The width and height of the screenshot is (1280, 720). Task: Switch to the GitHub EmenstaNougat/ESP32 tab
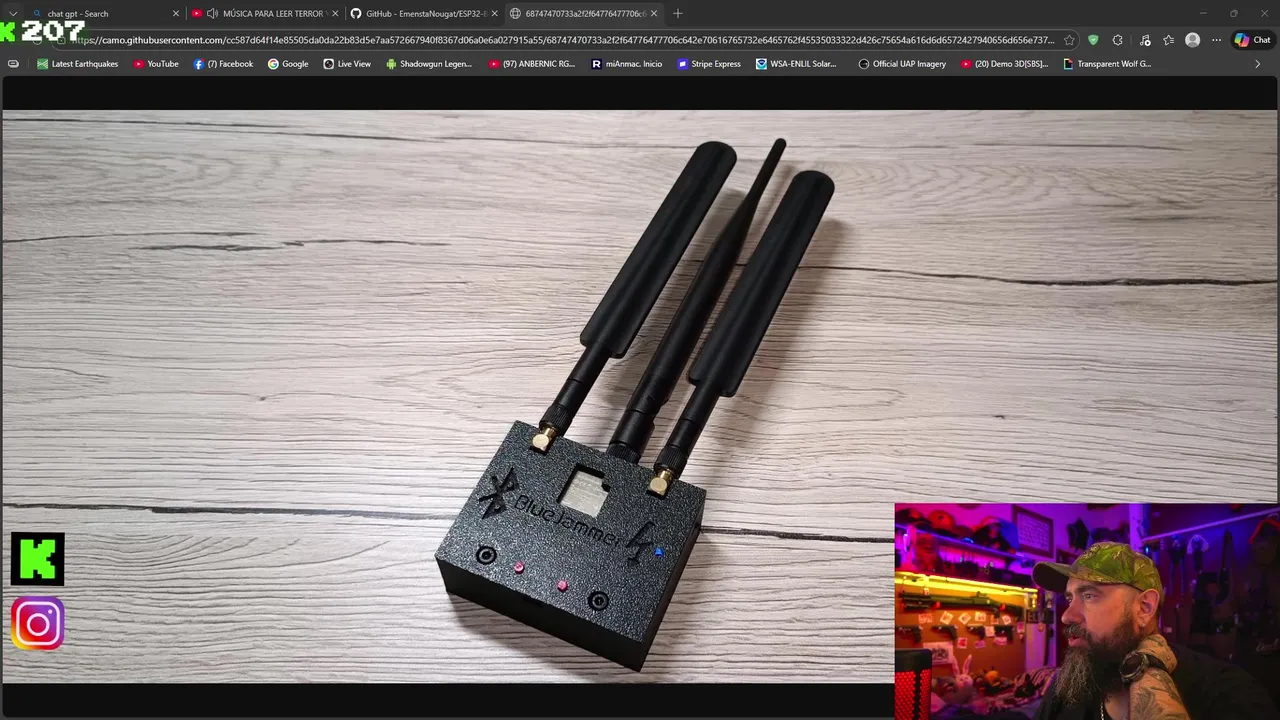424,13
